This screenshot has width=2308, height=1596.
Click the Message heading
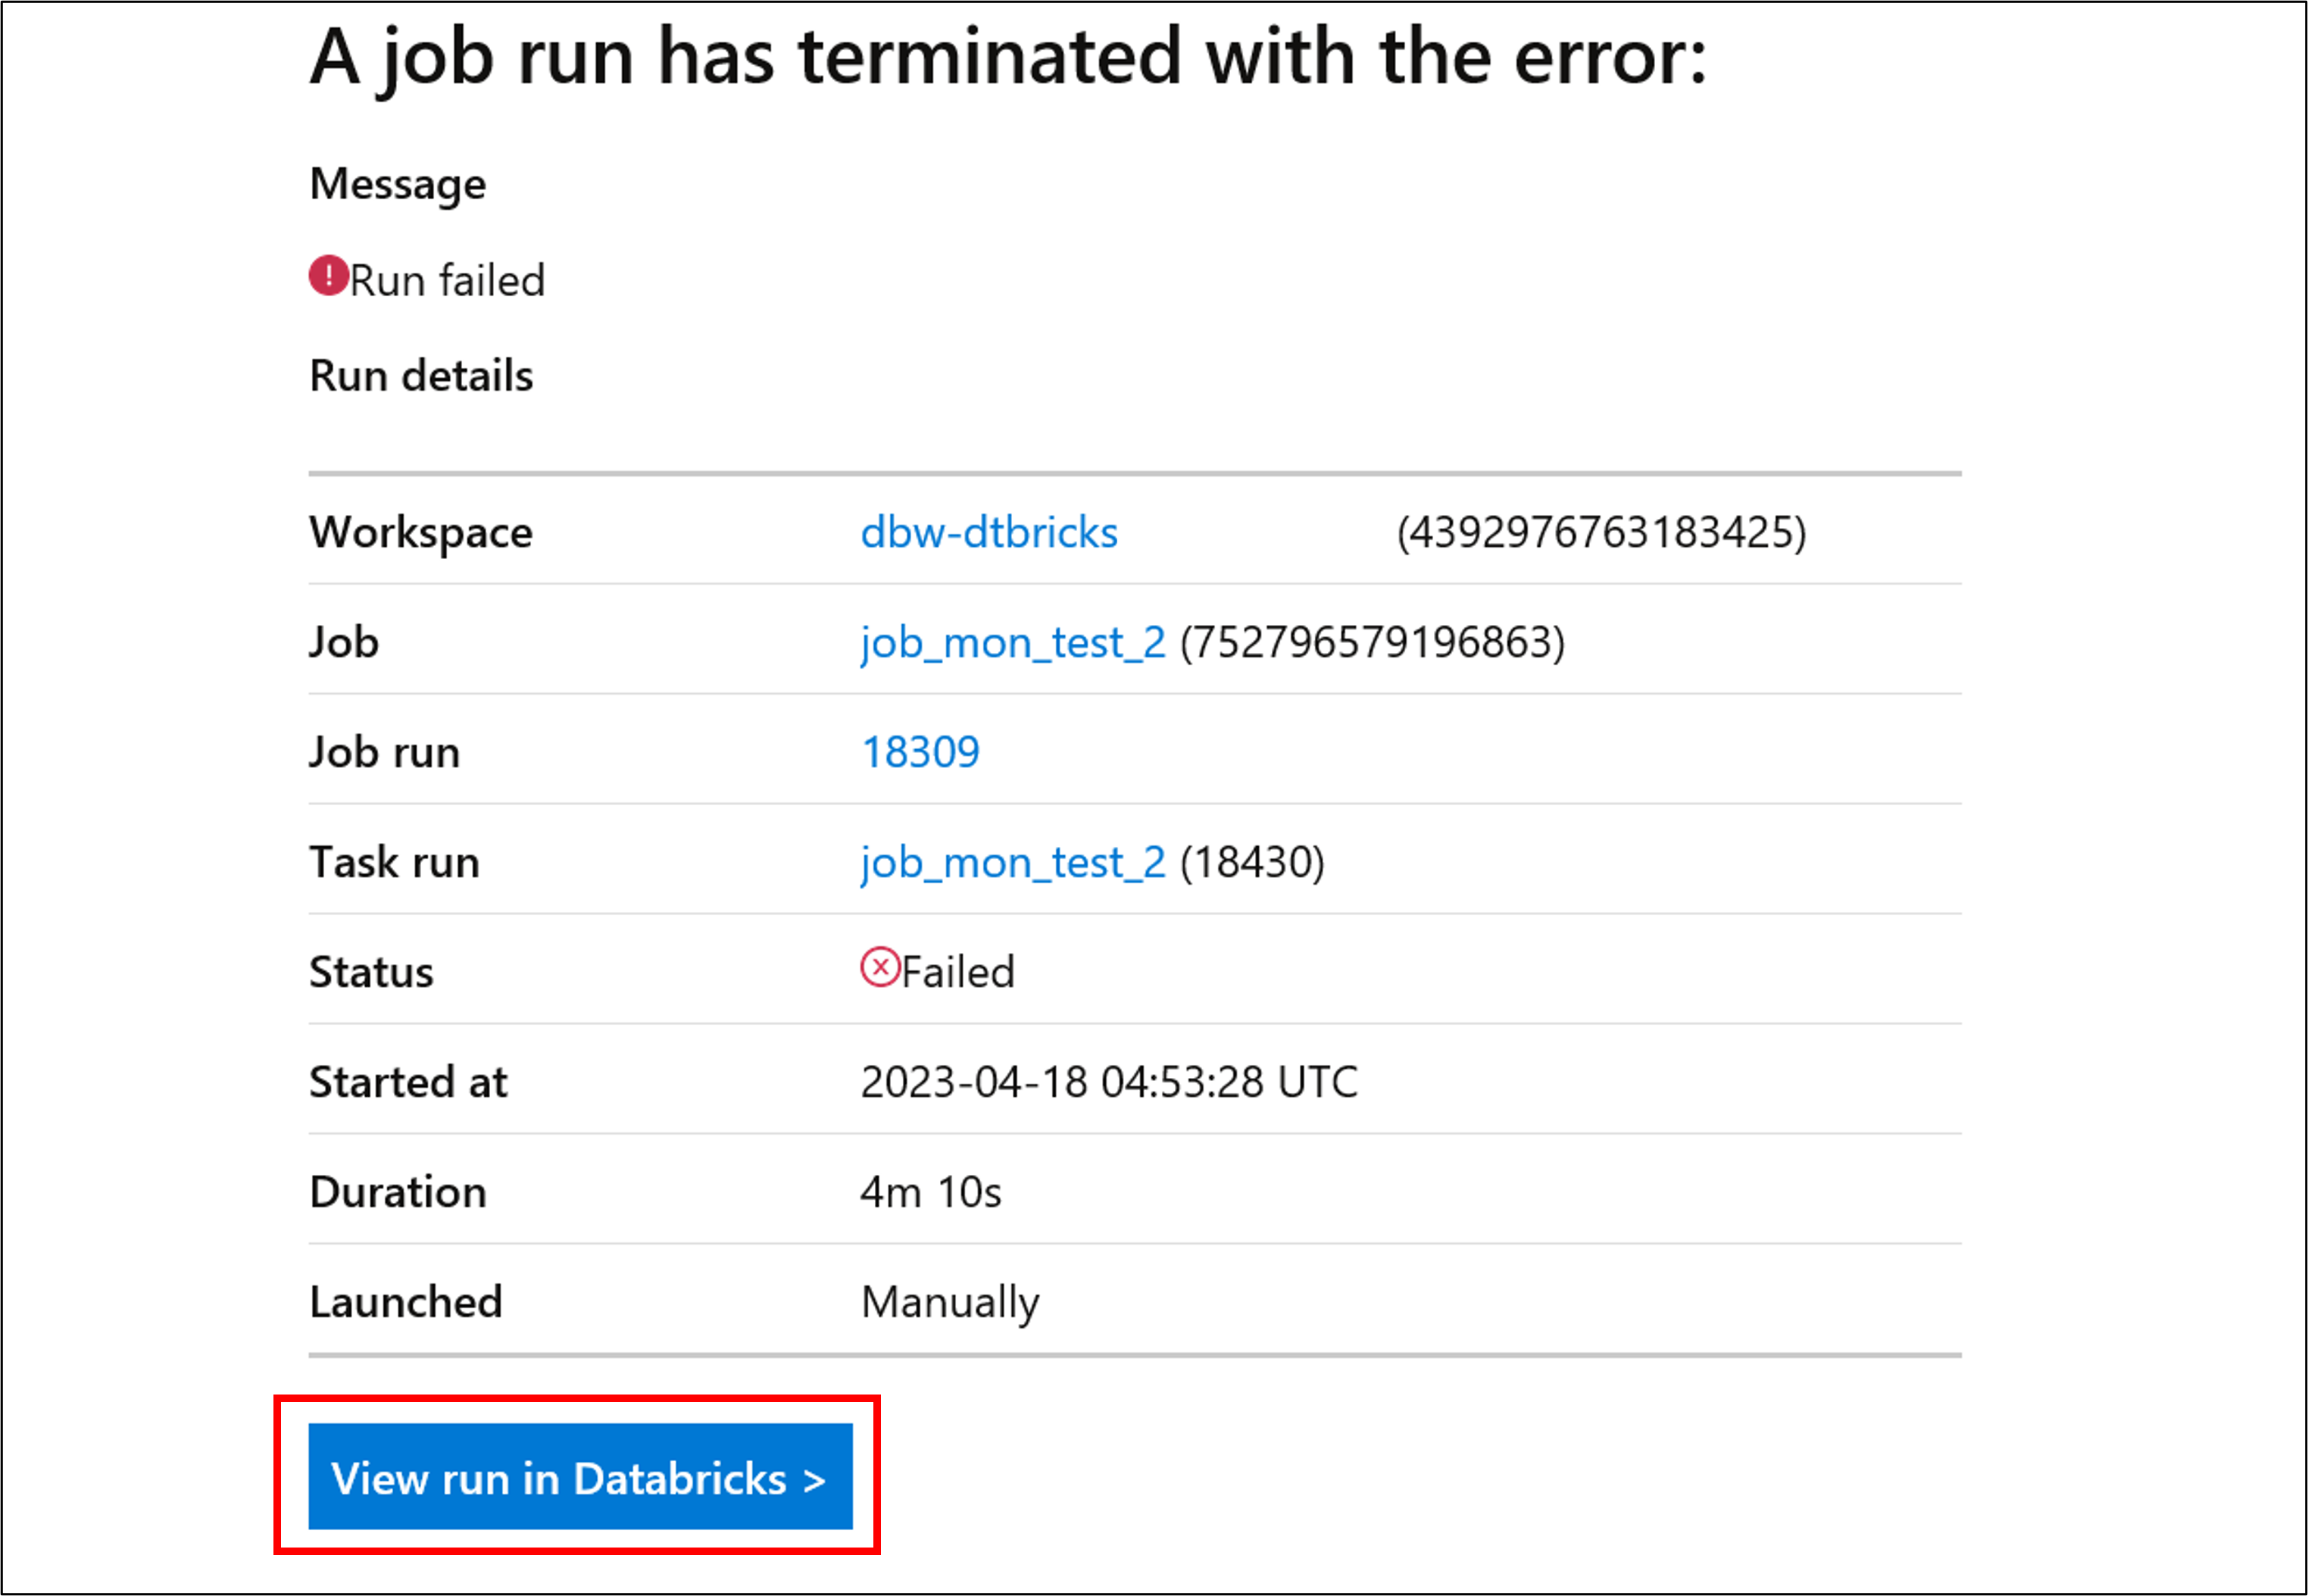[398, 184]
